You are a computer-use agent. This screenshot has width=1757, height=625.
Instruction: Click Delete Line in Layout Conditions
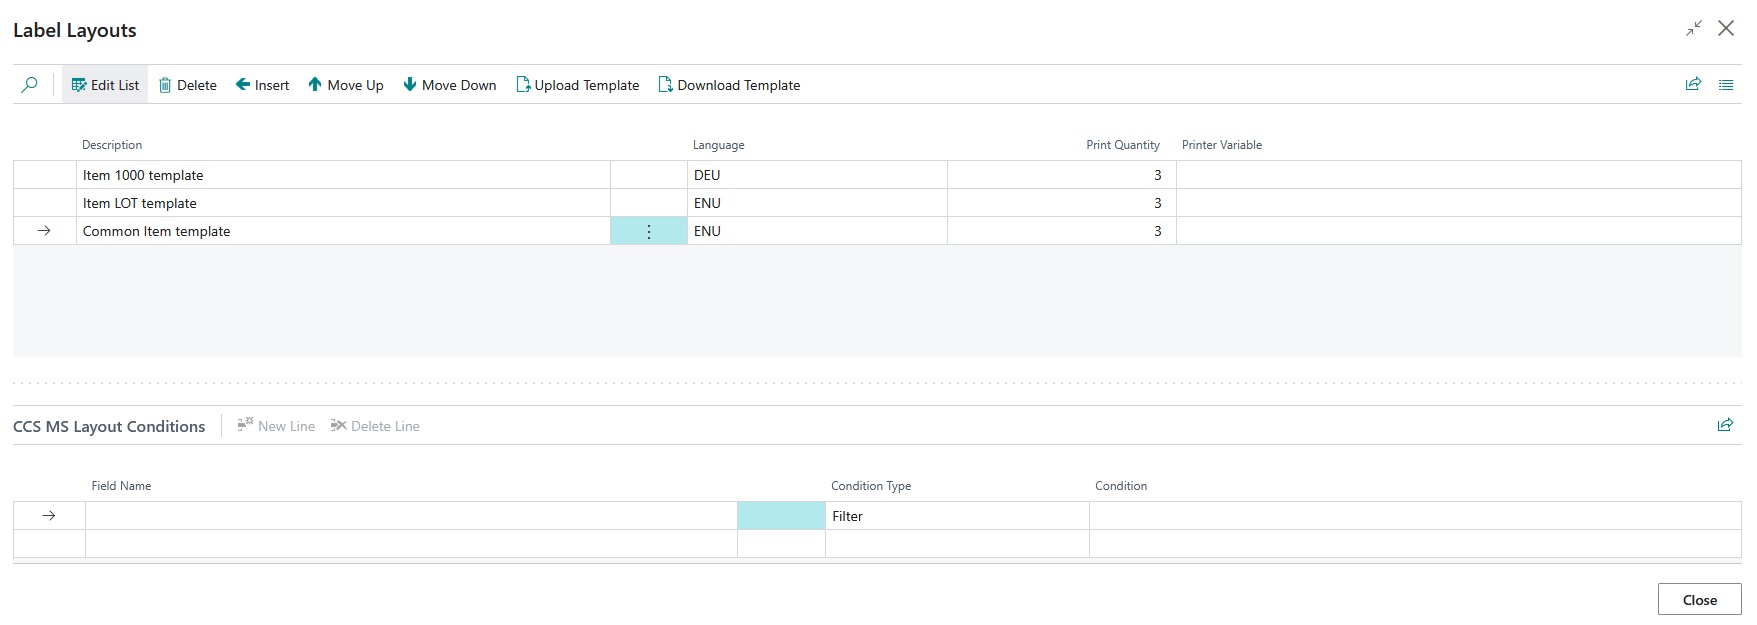coord(375,426)
